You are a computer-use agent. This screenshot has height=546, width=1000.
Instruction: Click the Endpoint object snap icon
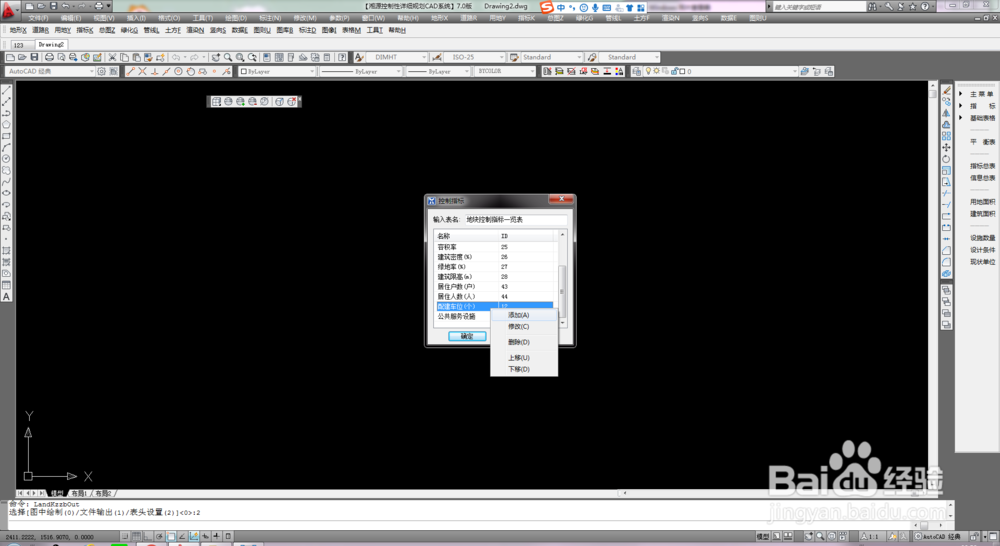[x=130, y=71]
